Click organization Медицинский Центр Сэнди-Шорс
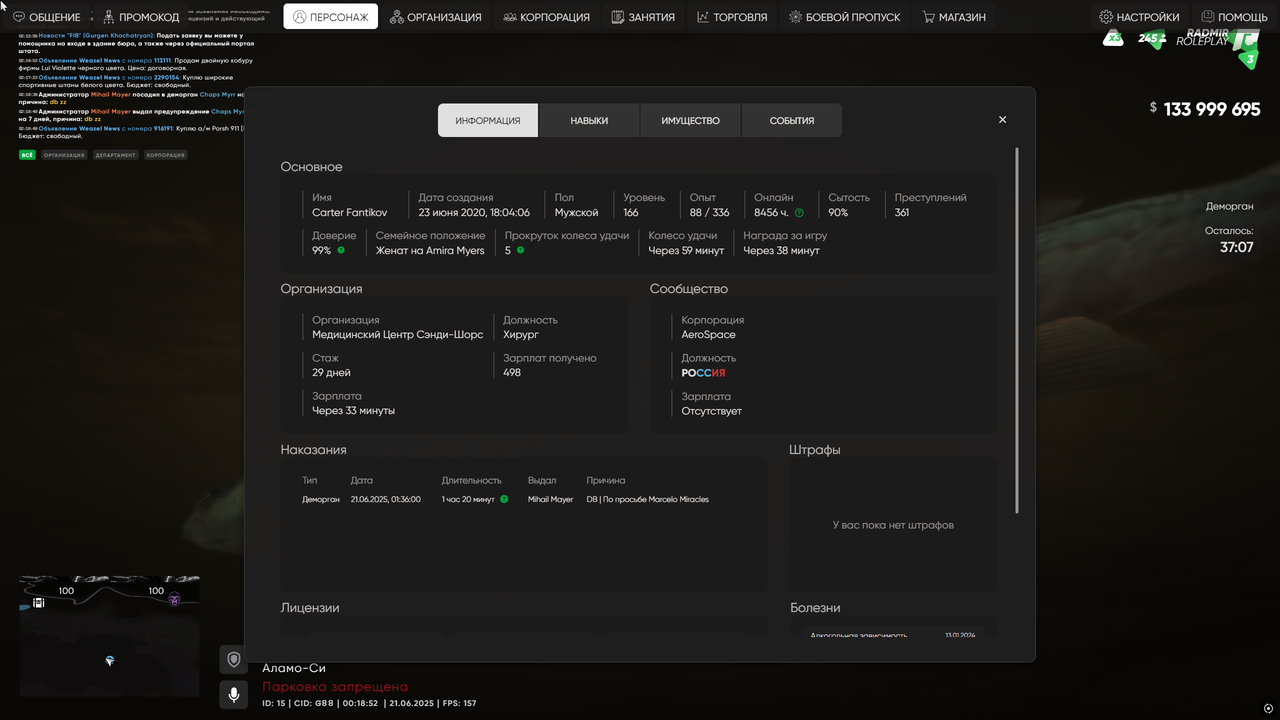Image resolution: width=1280 pixels, height=720 pixels. [397, 334]
